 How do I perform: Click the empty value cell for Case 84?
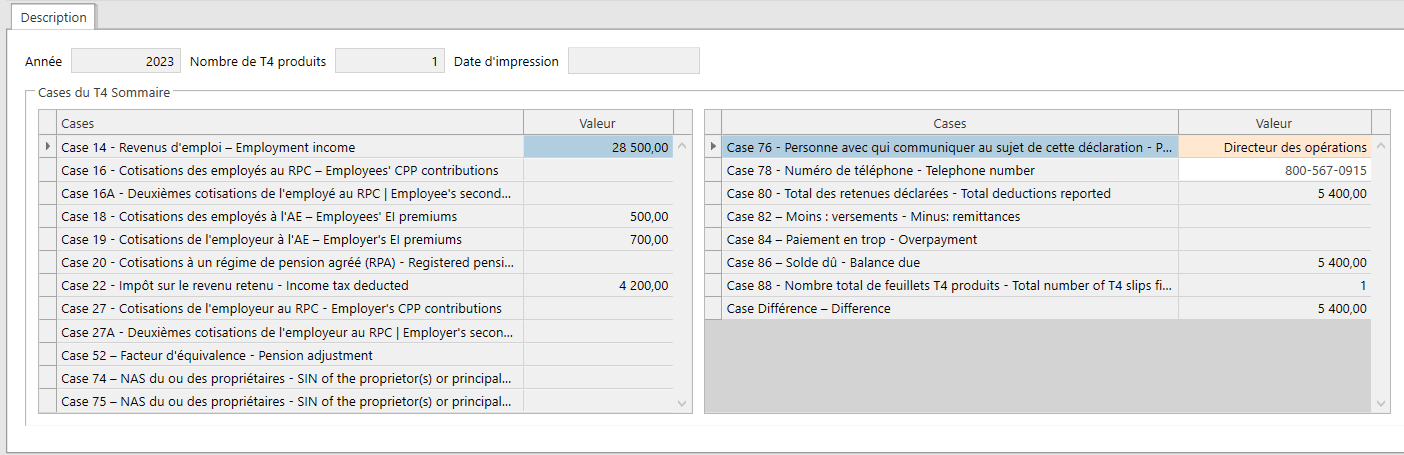click(x=1274, y=239)
